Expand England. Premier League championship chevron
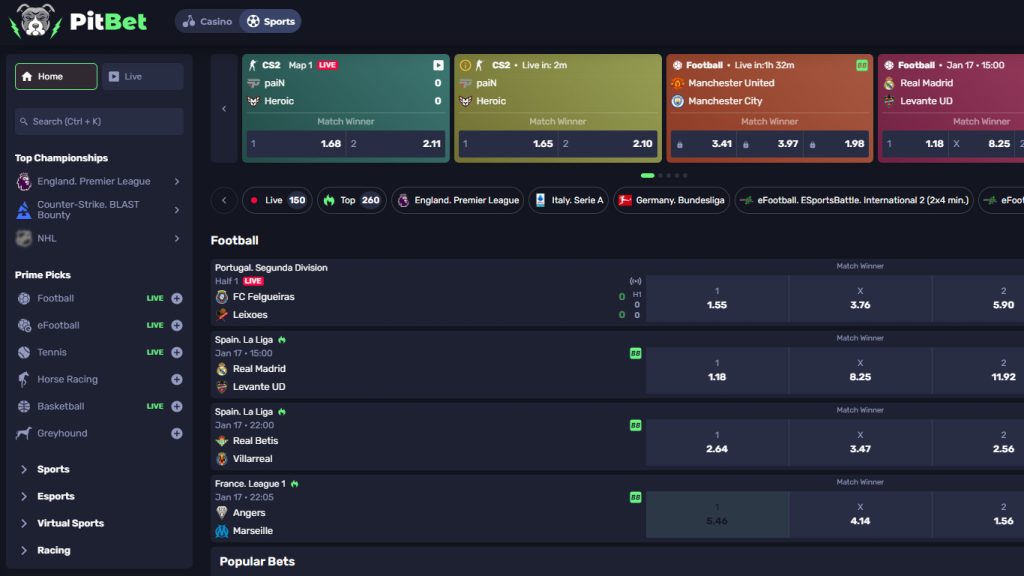The height and width of the screenshot is (576, 1024). point(177,182)
